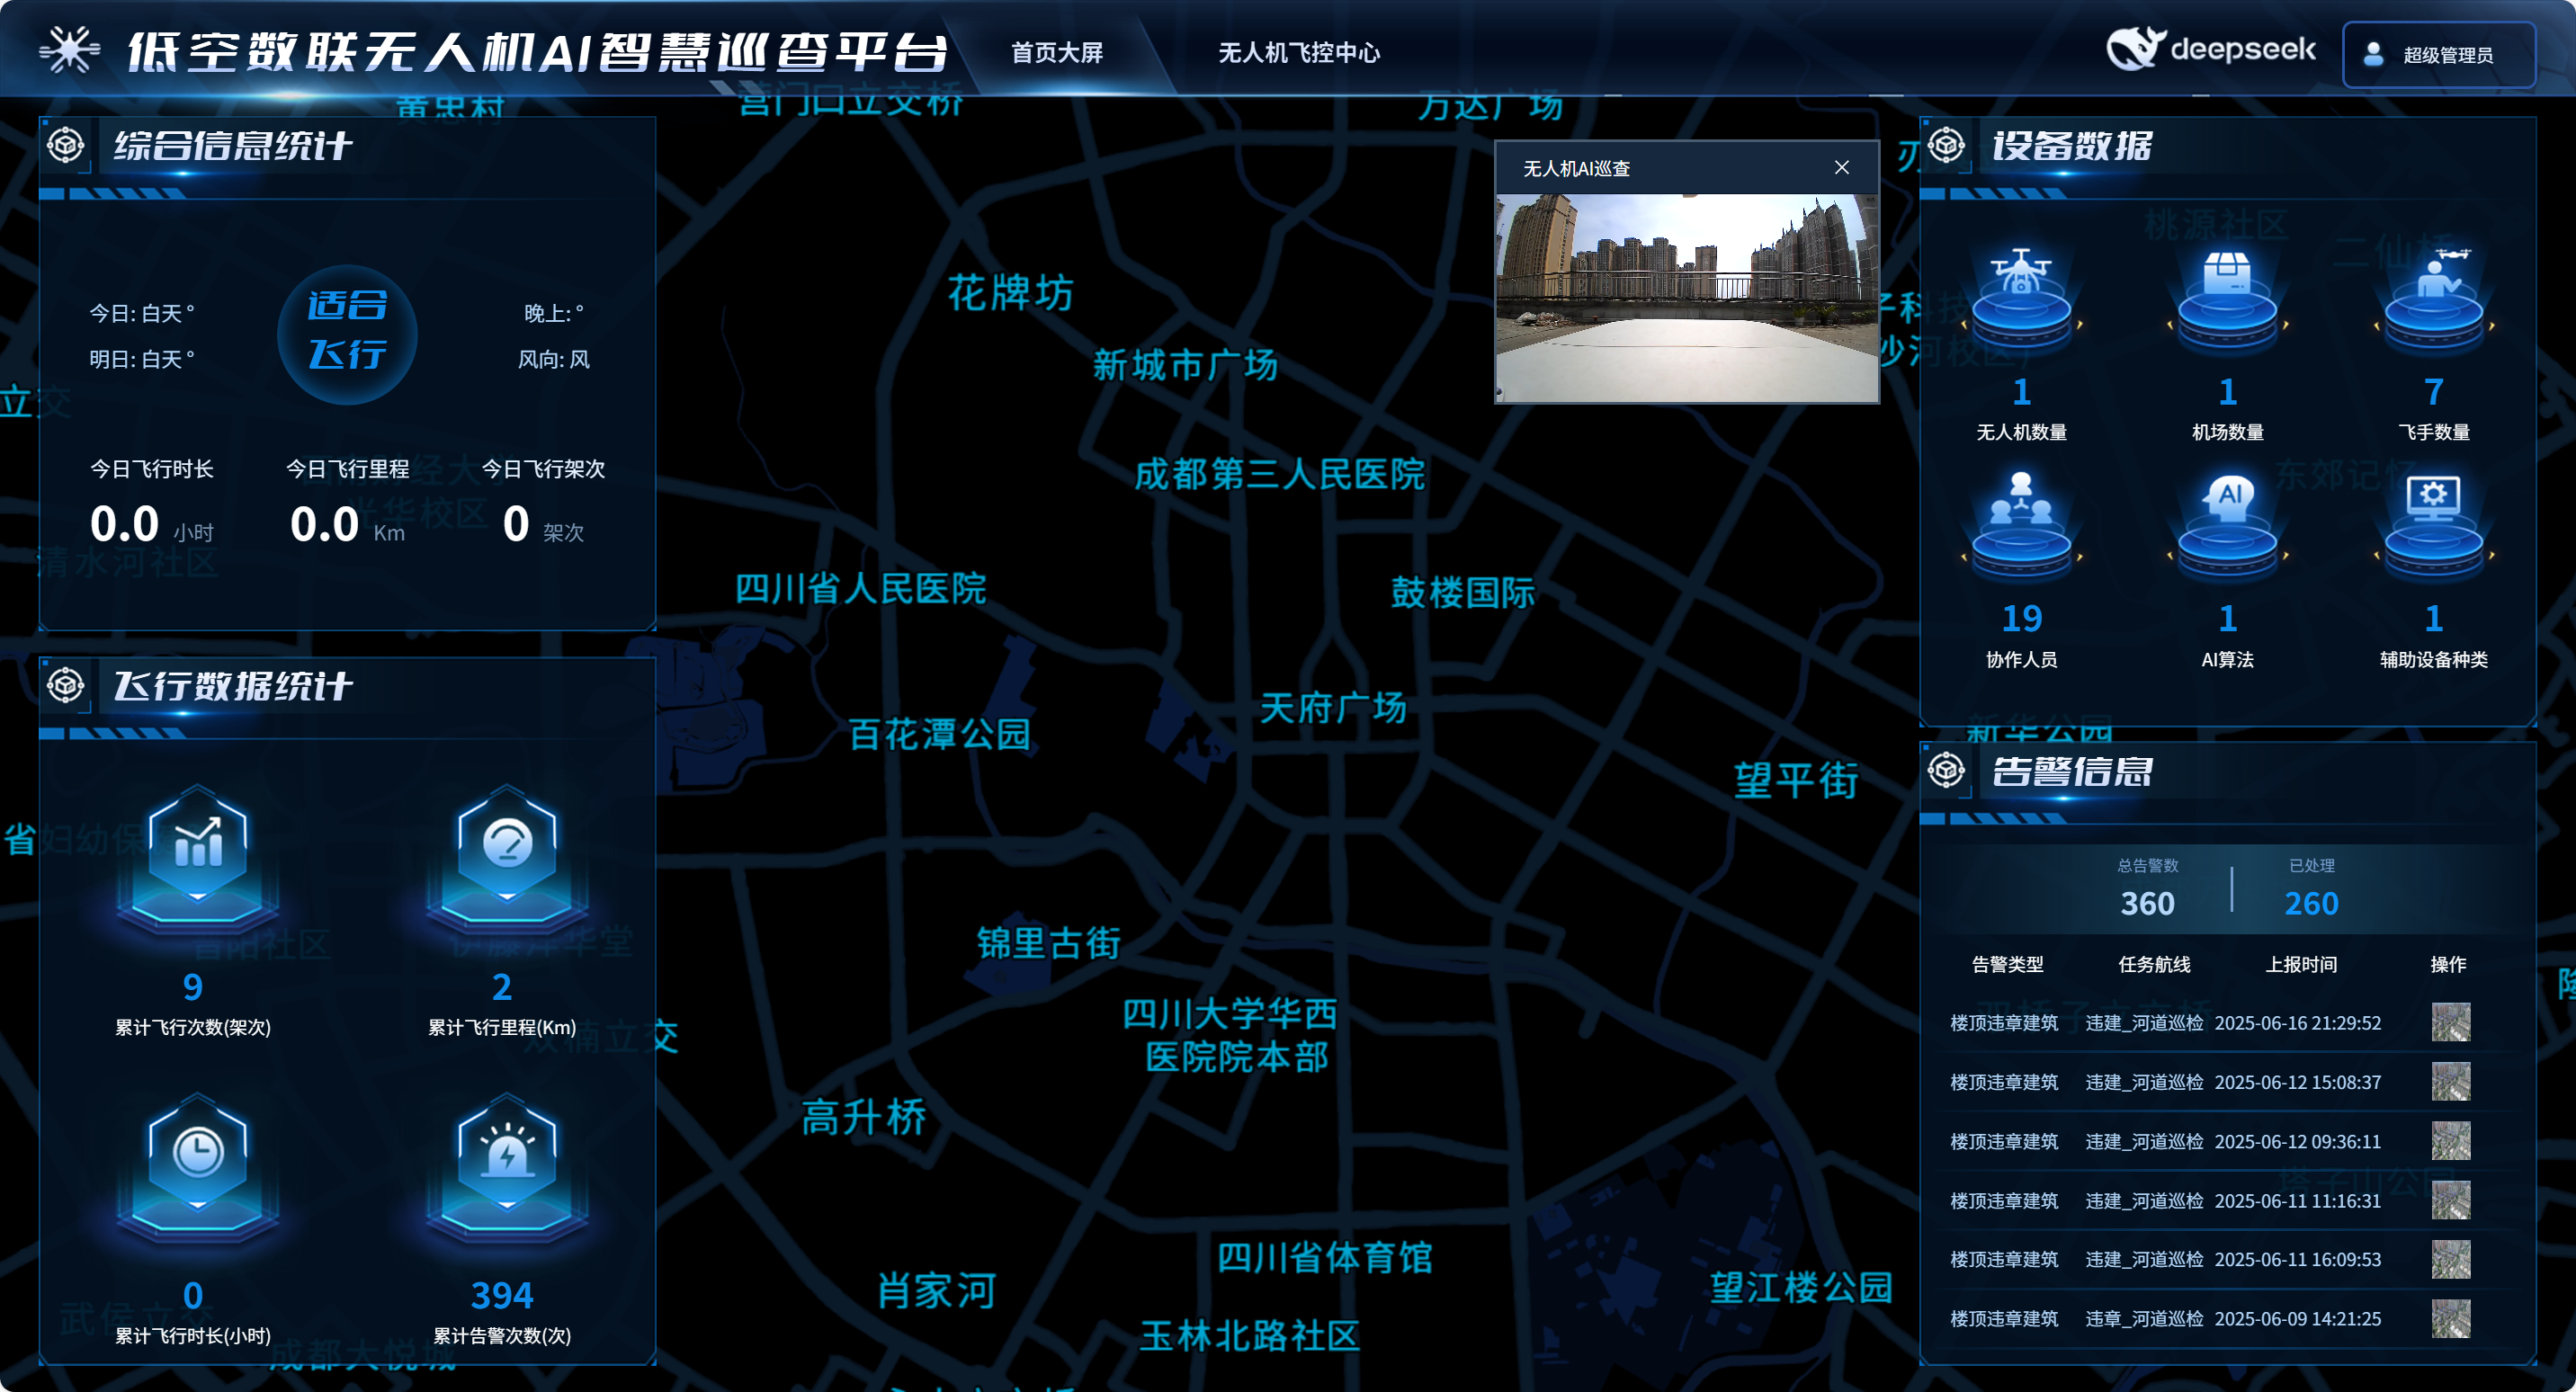Click the 告警信息 panel header icon
Image resolution: width=2576 pixels, height=1392 pixels.
[x=1946, y=771]
